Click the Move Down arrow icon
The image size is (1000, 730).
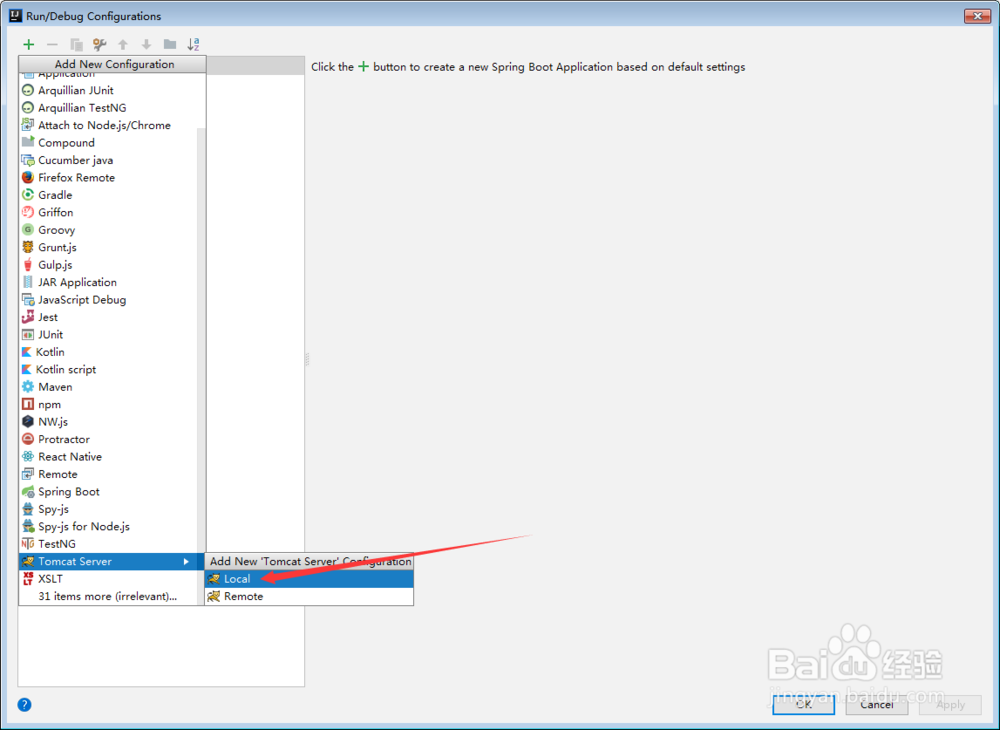(x=146, y=45)
